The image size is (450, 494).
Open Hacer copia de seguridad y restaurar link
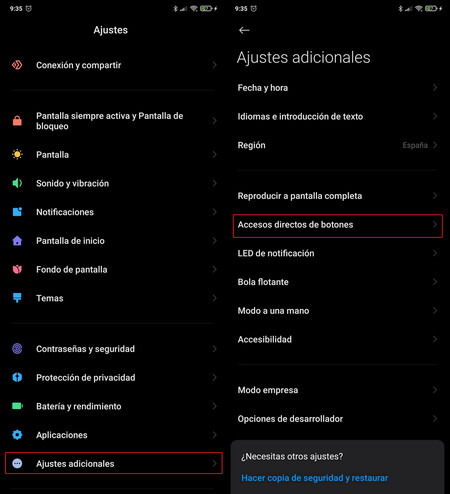click(314, 478)
